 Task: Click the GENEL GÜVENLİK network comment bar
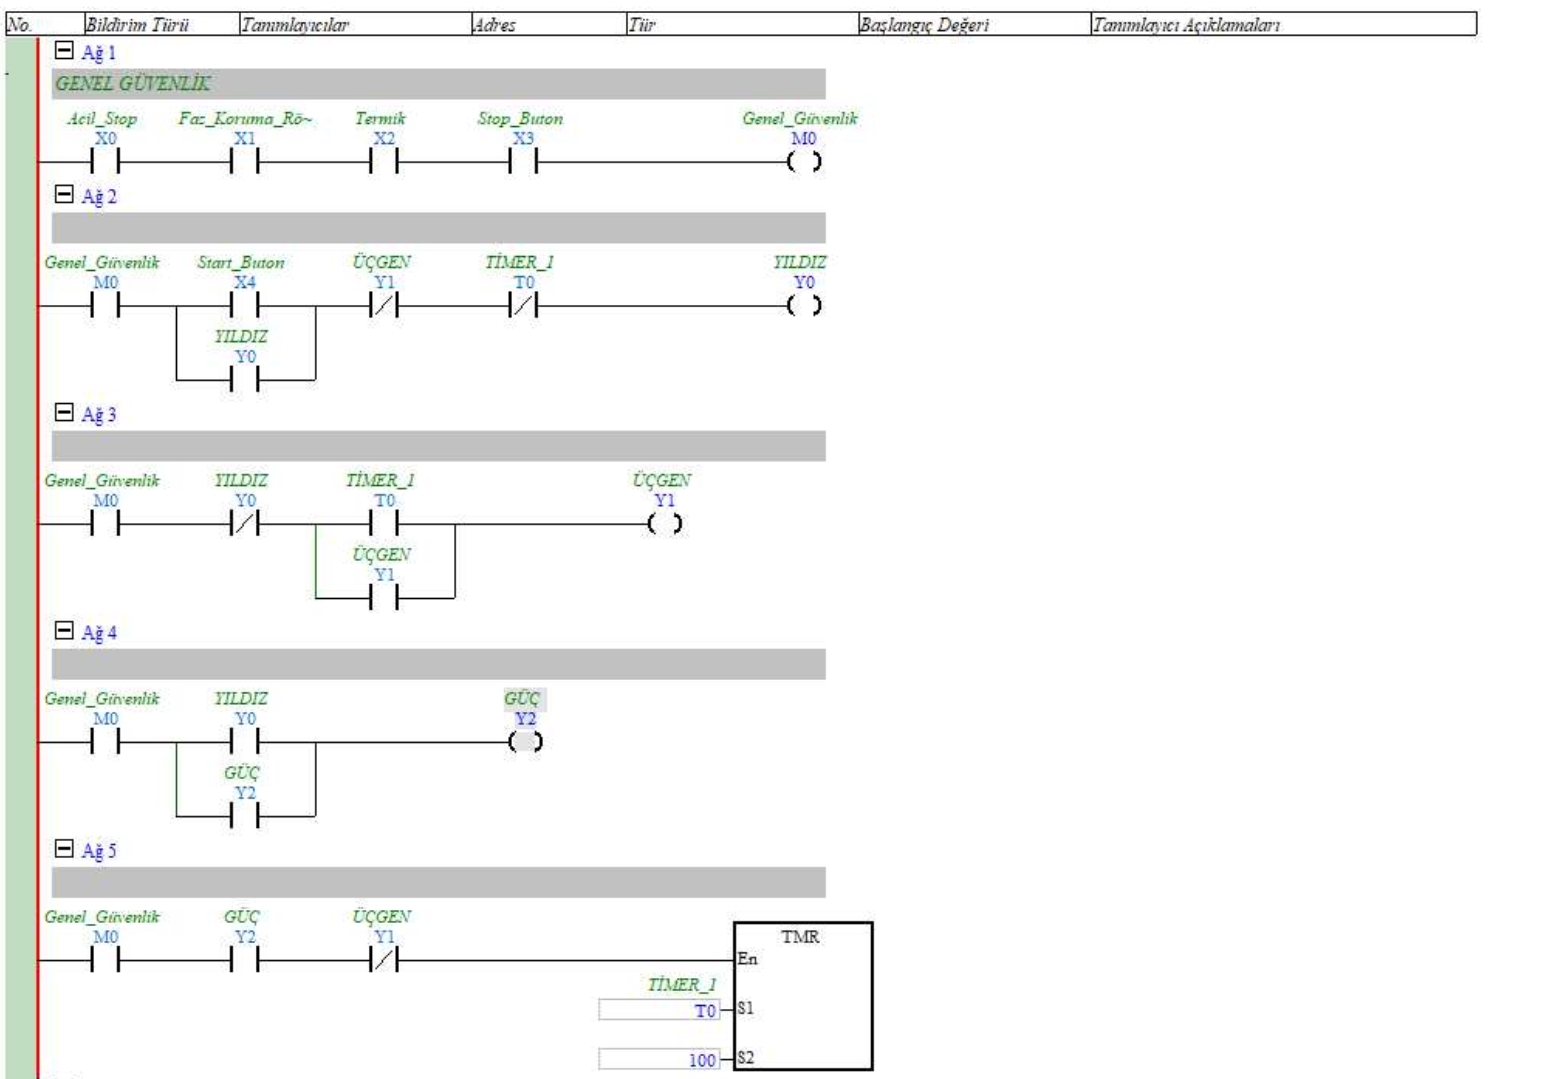pos(438,84)
